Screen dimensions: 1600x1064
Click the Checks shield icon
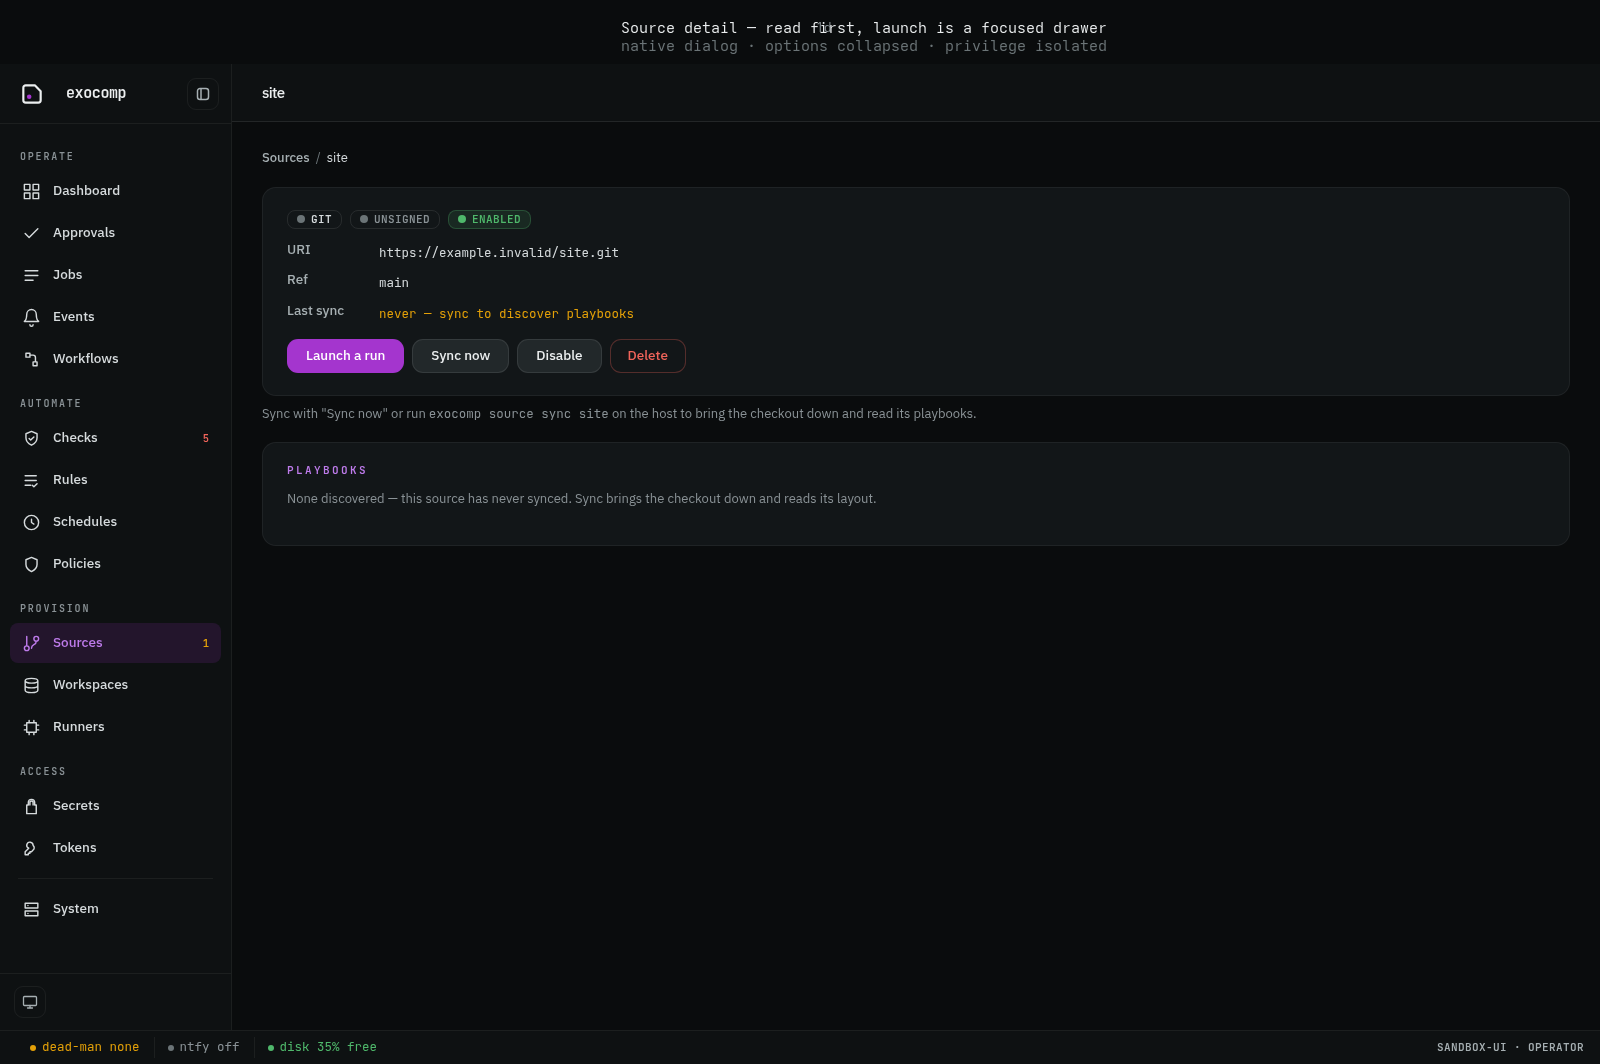coord(31,438)
